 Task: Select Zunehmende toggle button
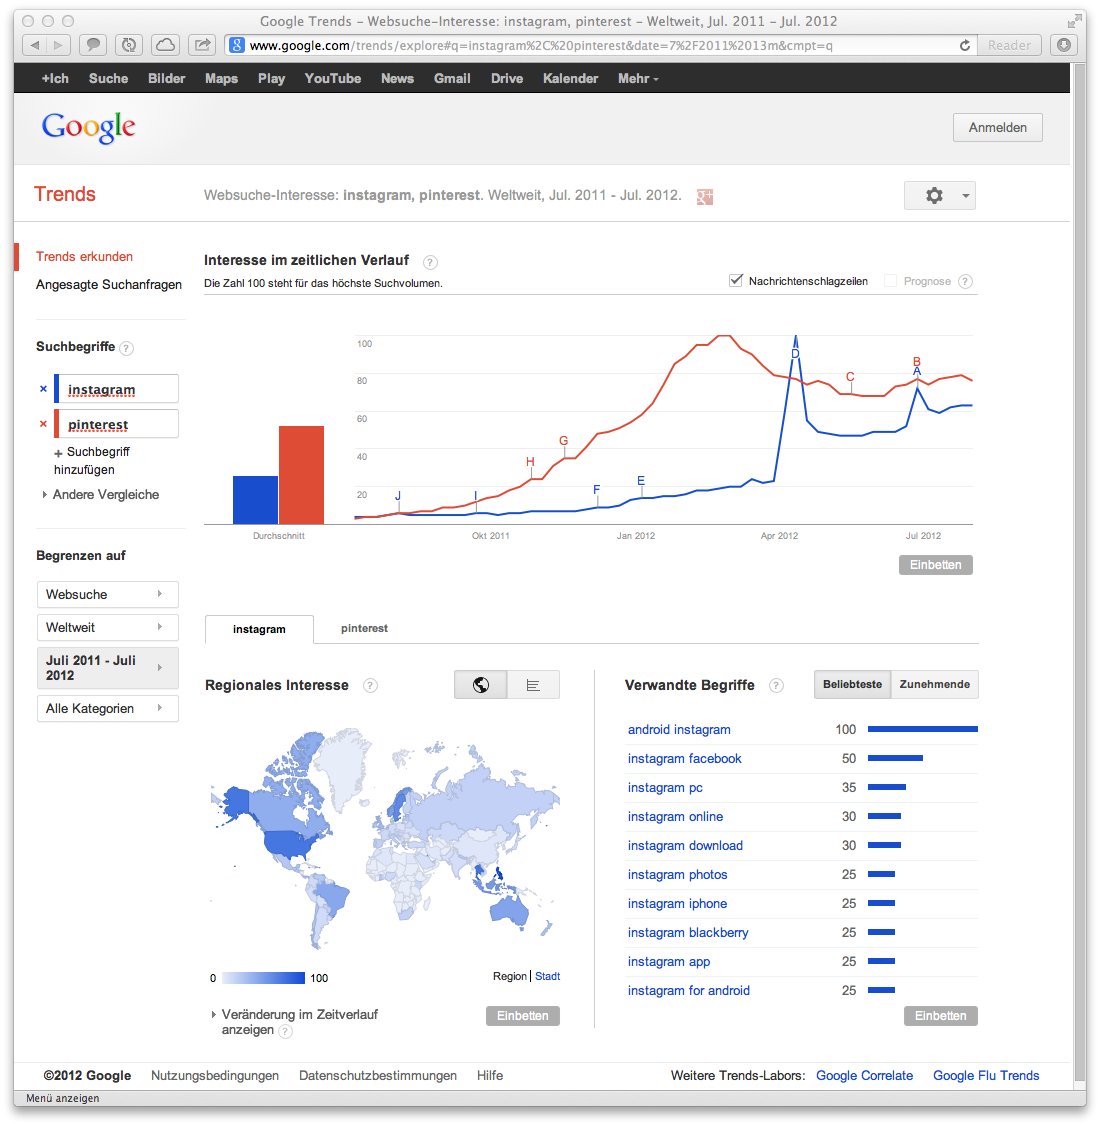934,684
